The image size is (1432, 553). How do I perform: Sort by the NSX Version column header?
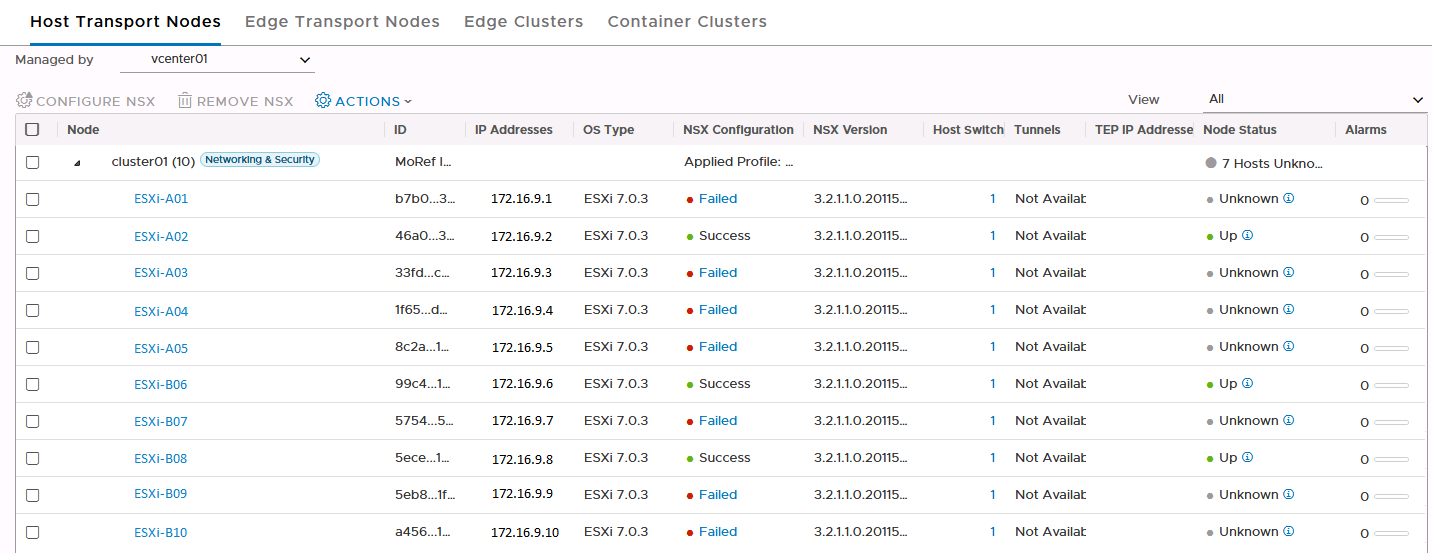(850, 130)
